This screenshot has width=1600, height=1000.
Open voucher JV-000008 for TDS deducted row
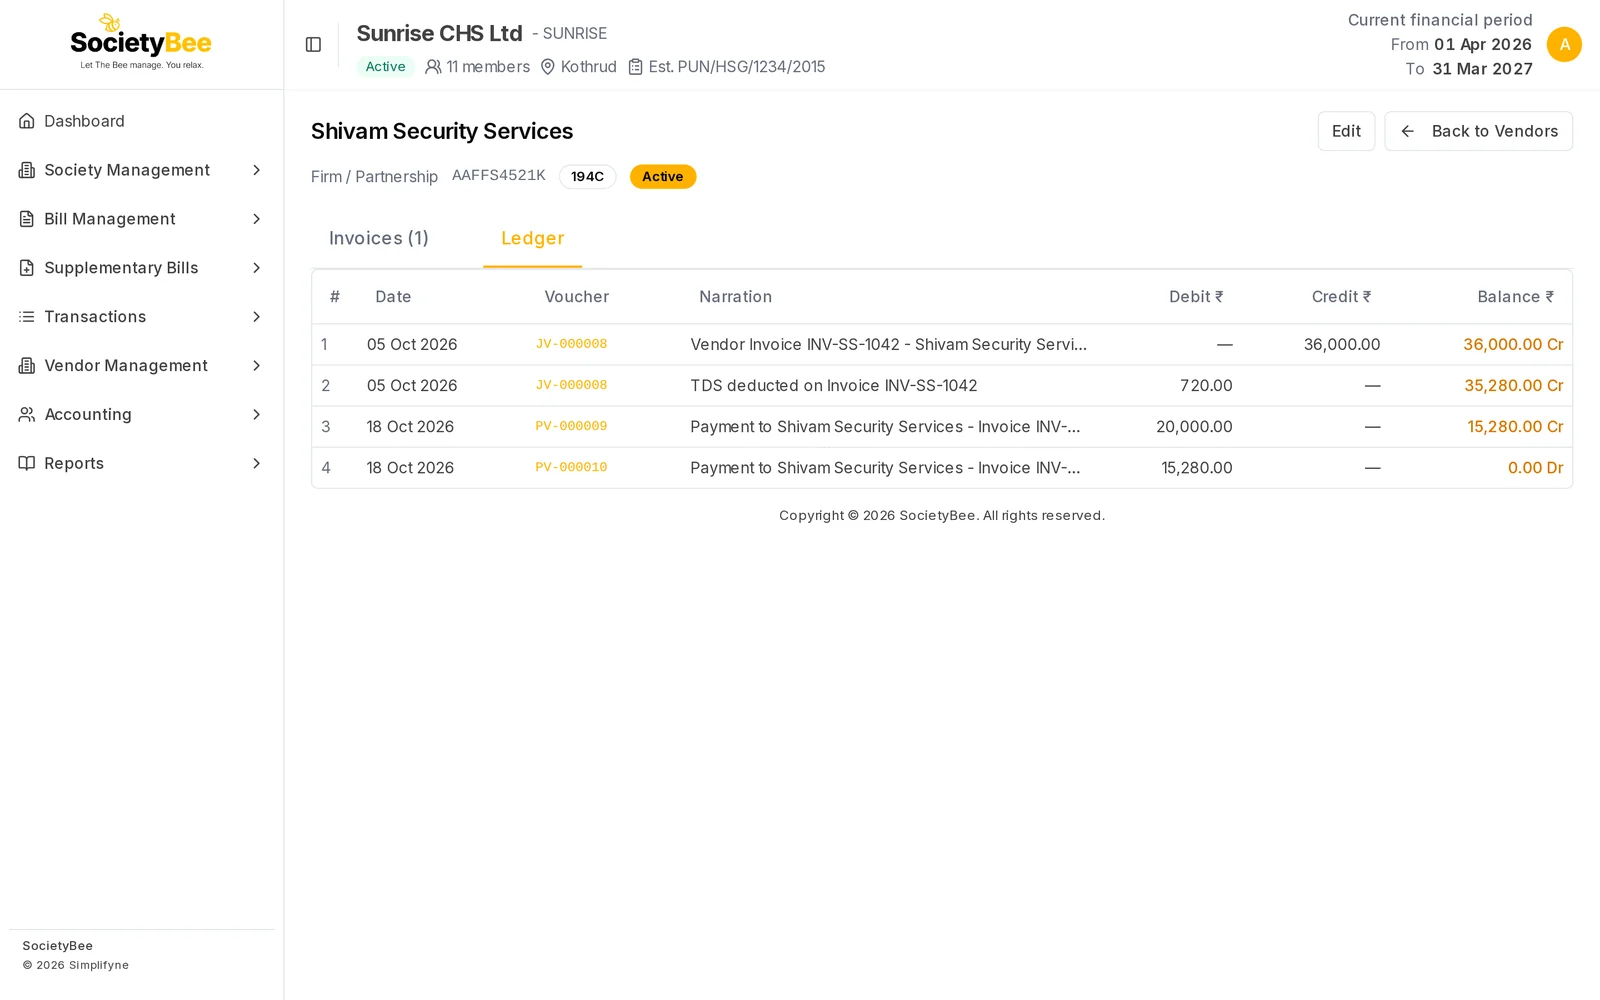coord(571,385)
